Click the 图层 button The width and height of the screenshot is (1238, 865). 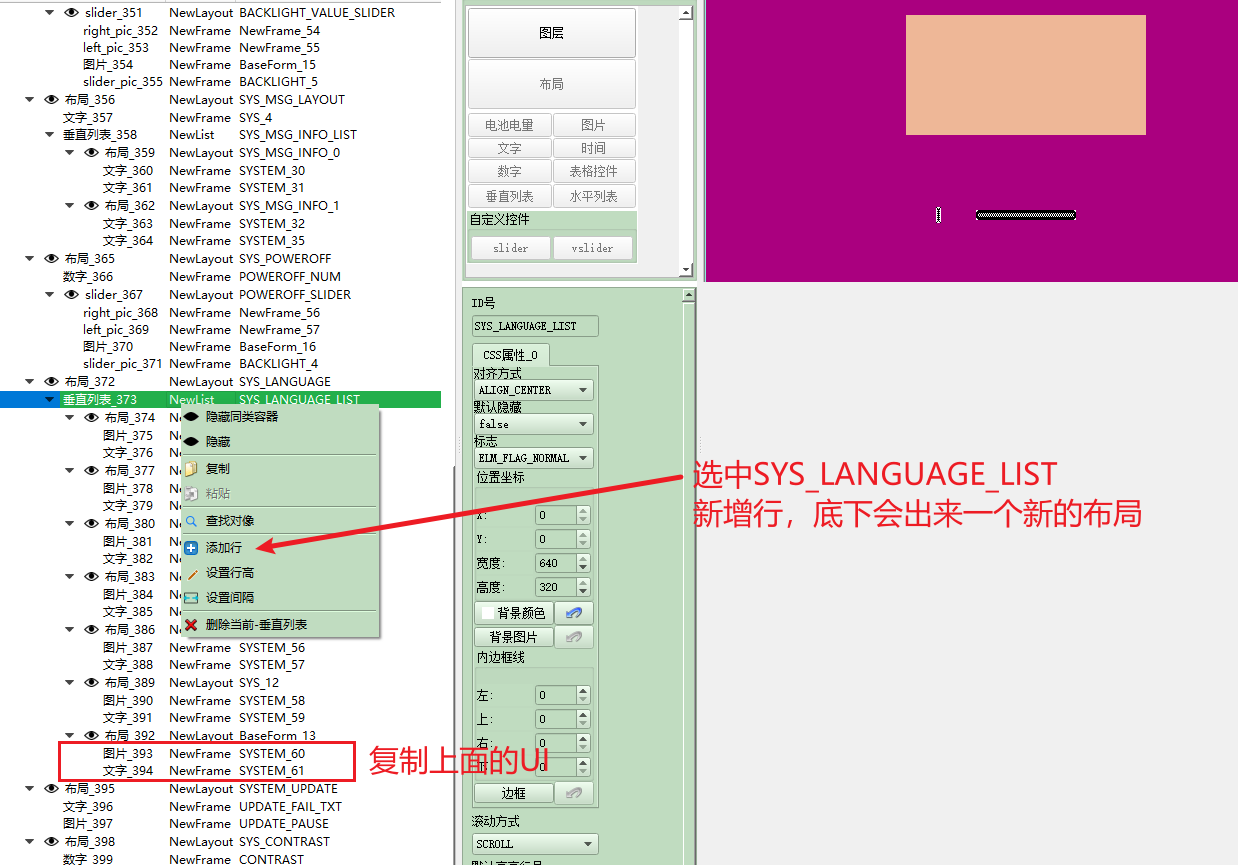552,33
